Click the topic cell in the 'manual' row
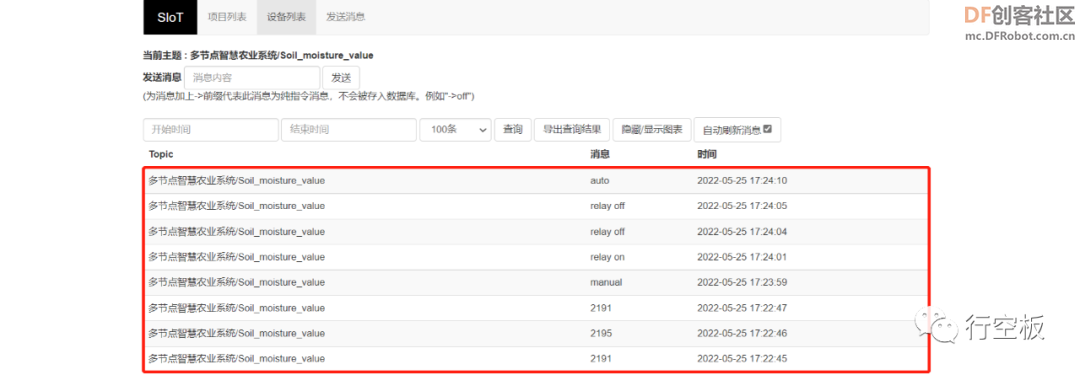This screenshot has height=375, width=1080. pos(236,282)
